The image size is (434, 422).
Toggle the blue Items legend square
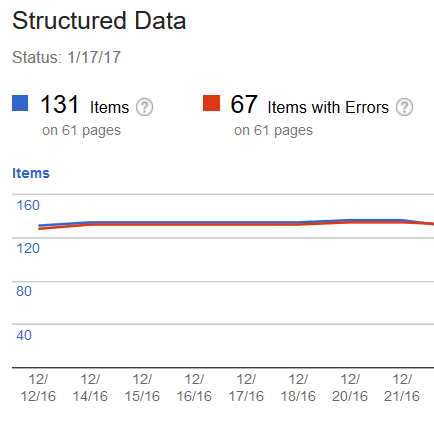[20, 103]
